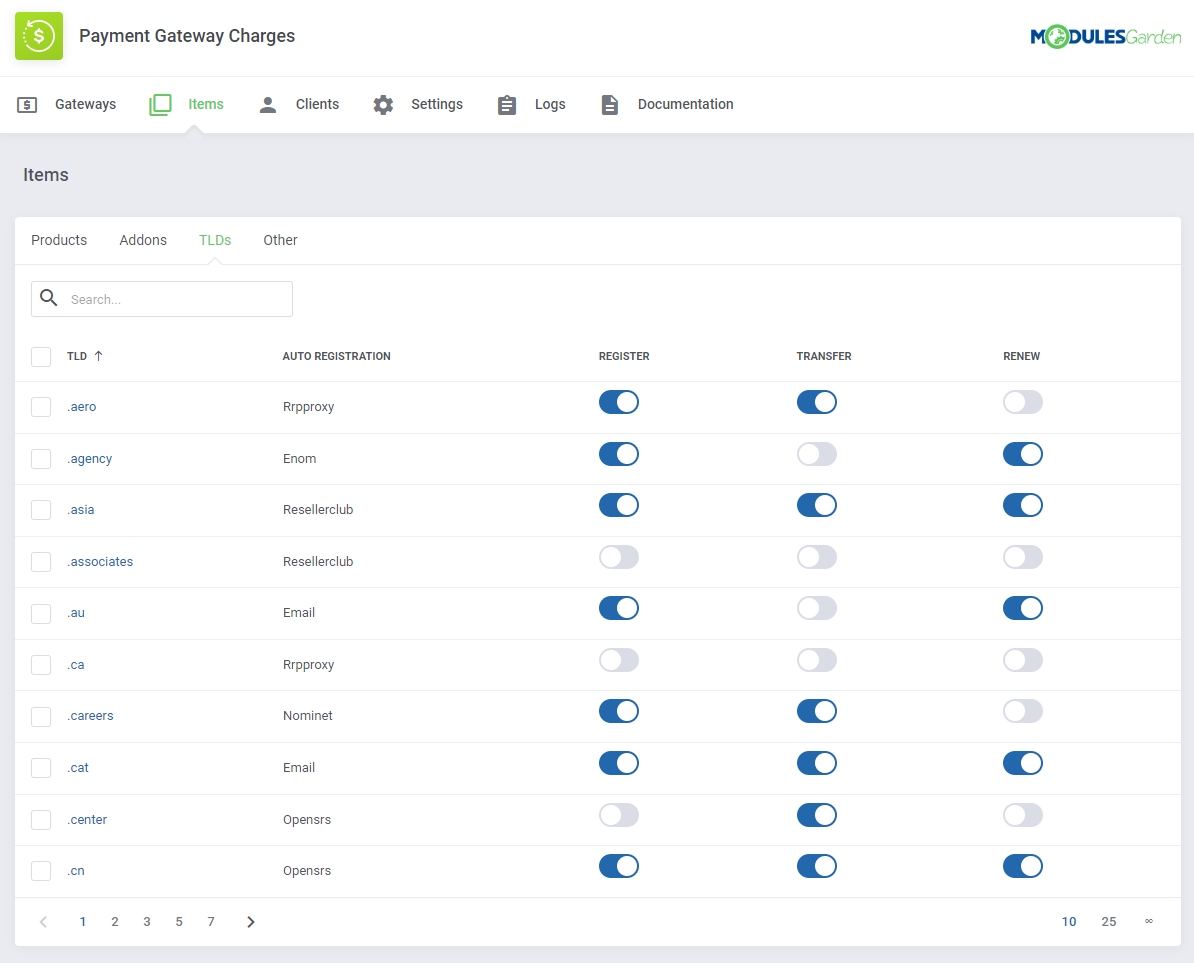
Task: Enable Renew toggle for .careers
Action: tap(1023, 711)
